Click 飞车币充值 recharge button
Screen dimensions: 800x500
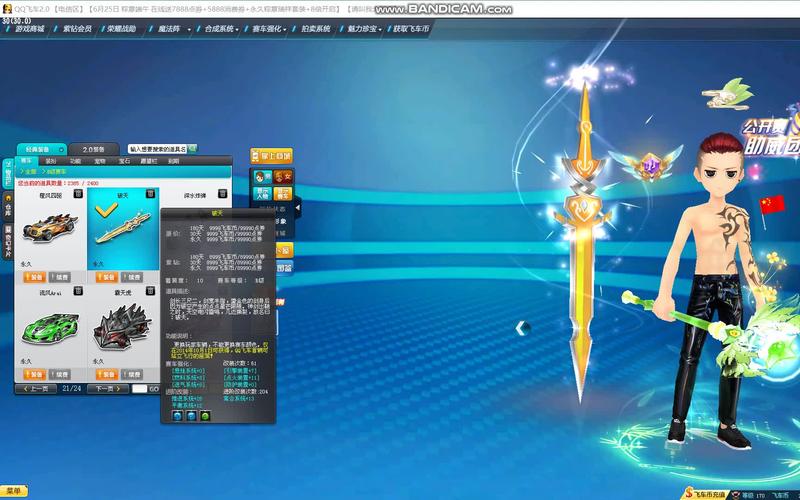coord(707,494)
